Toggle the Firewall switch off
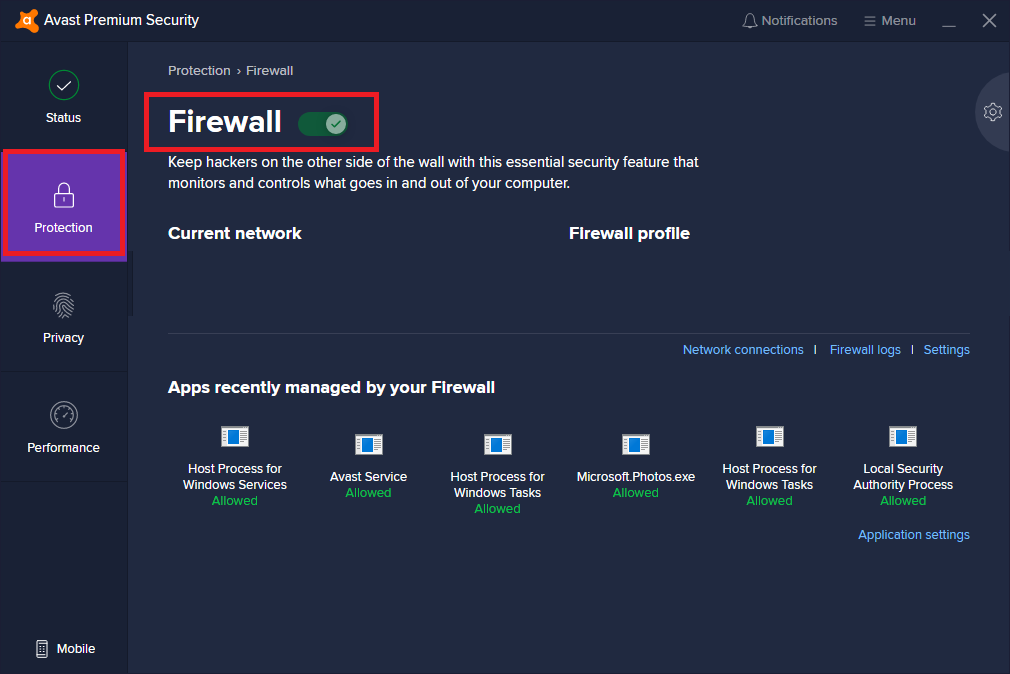 (323, 123)
